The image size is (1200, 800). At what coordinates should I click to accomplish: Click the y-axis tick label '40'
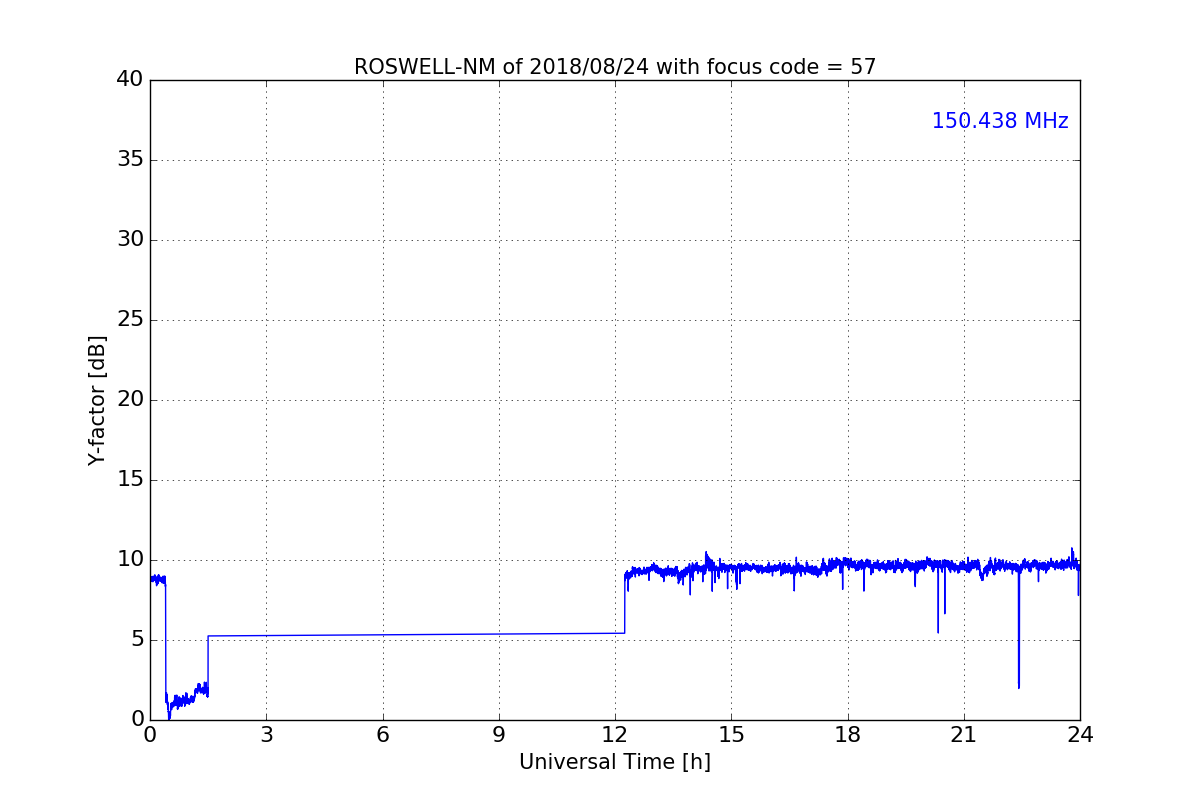(x=130, y=80)
